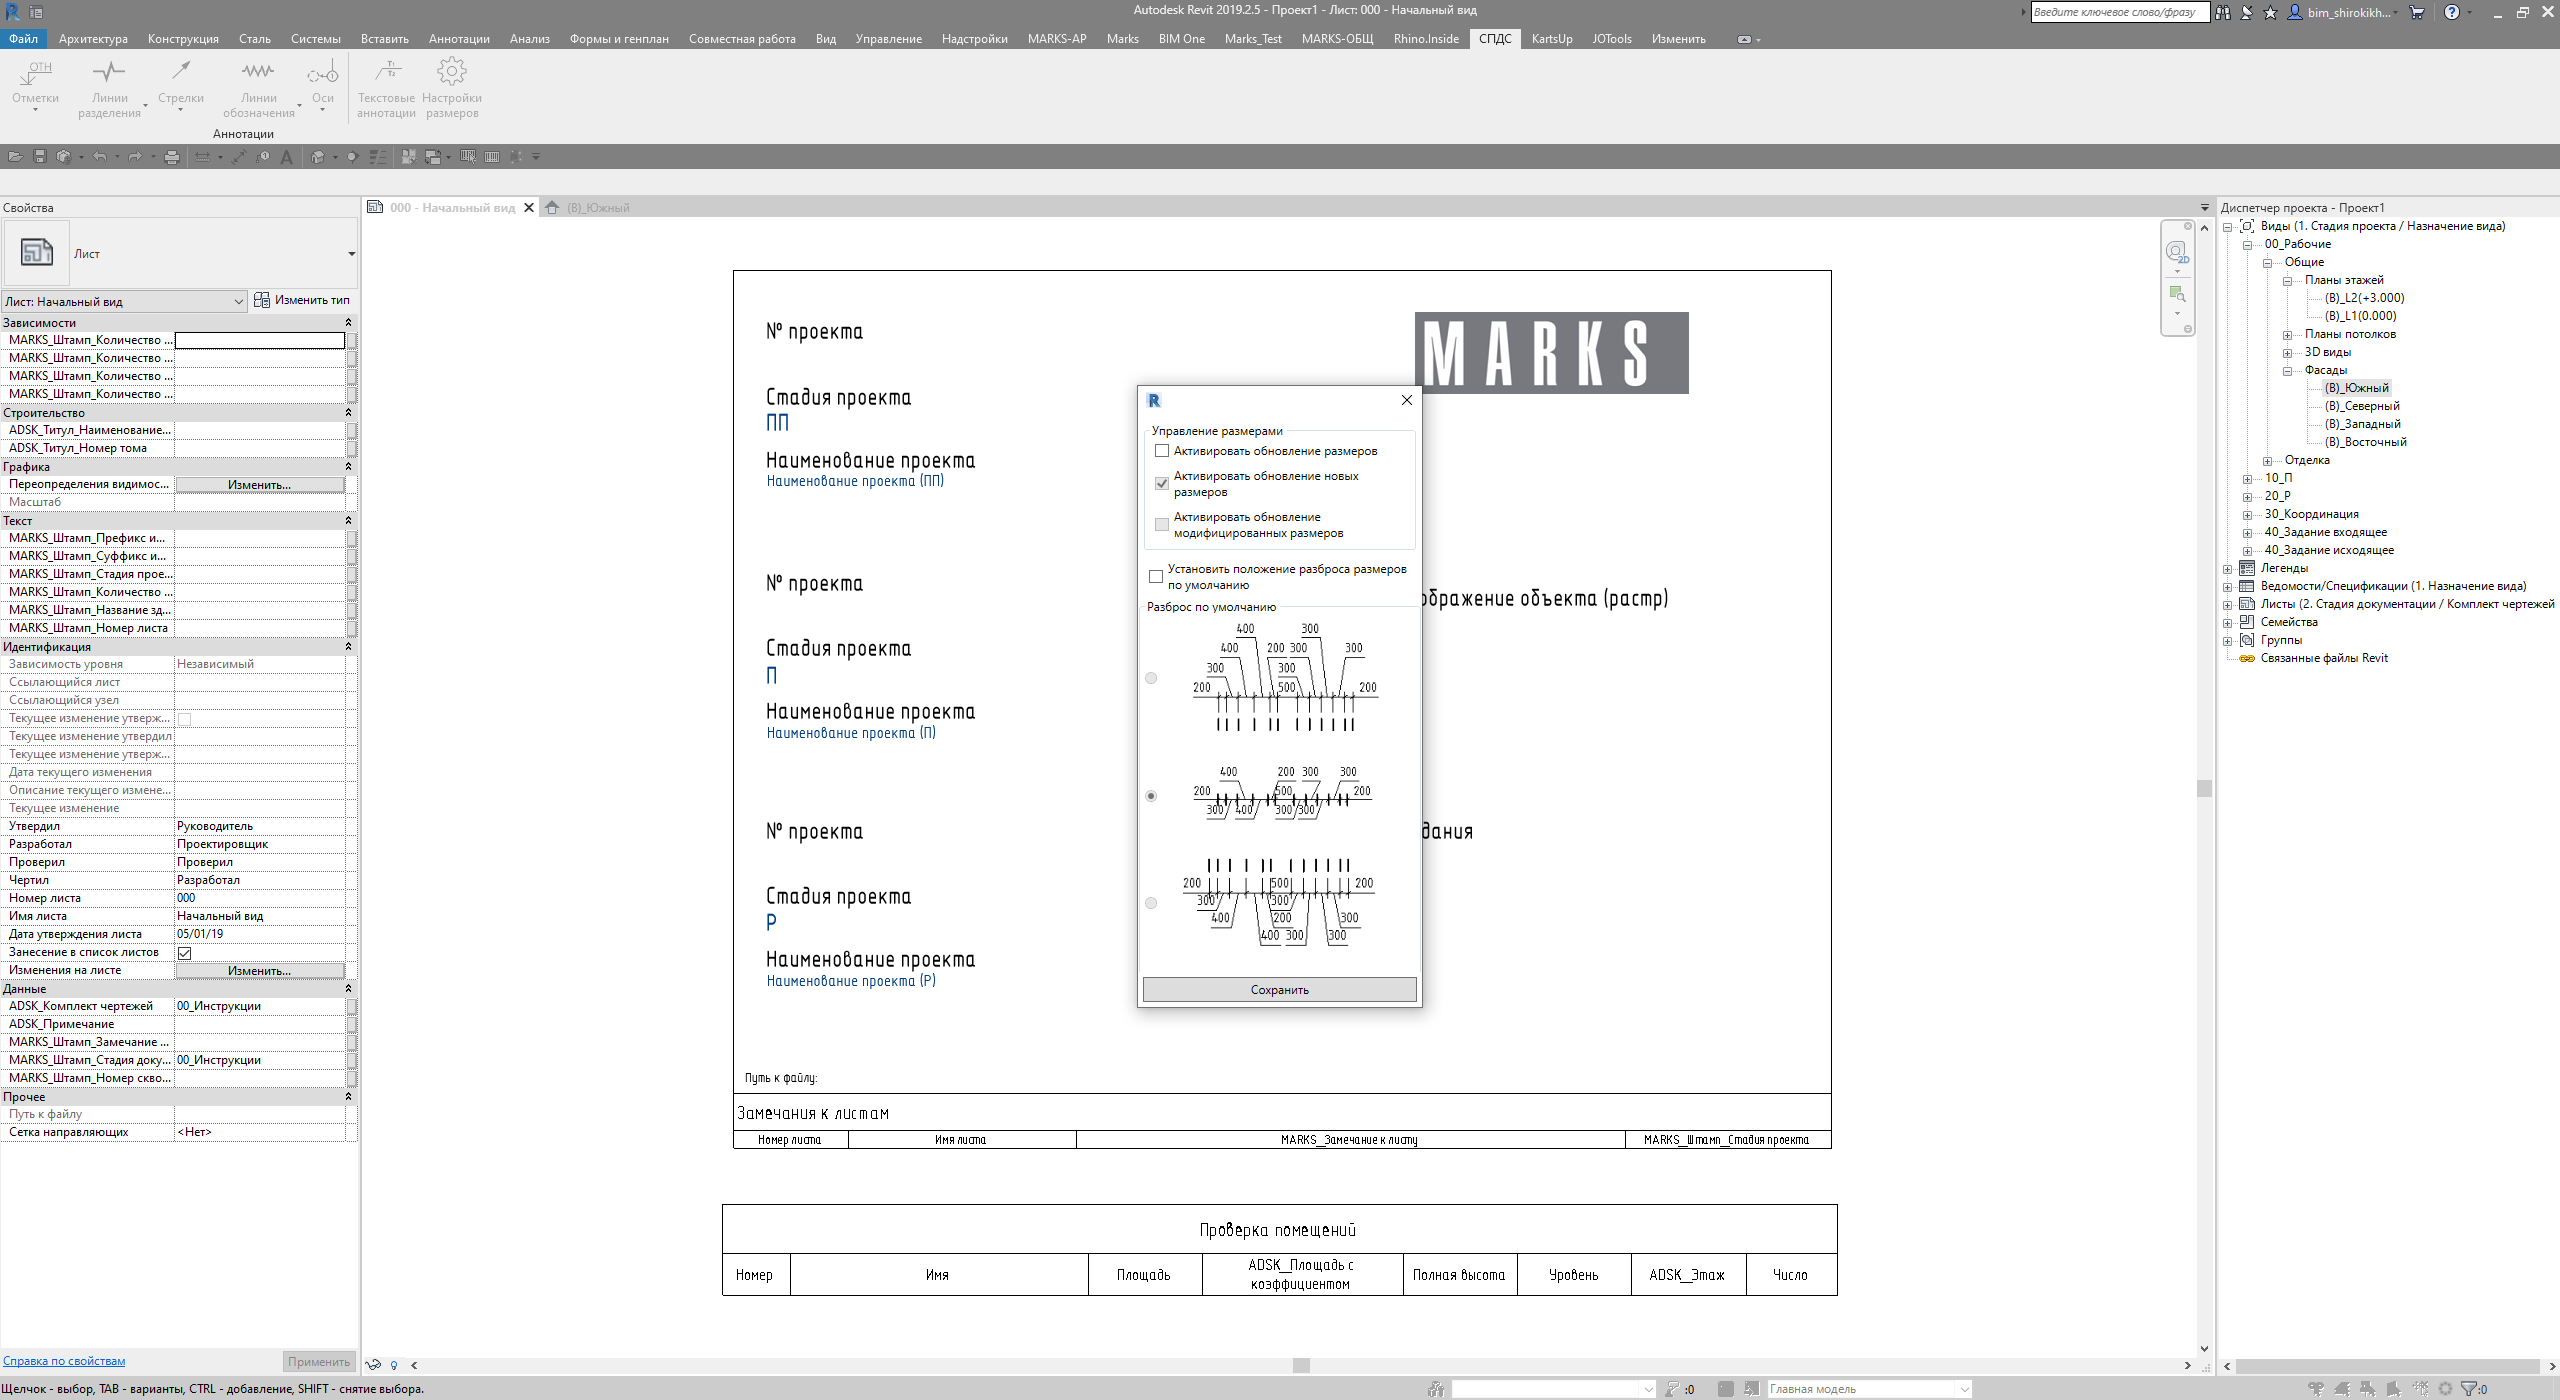Open the Файл menu

(x=23, y=39)
